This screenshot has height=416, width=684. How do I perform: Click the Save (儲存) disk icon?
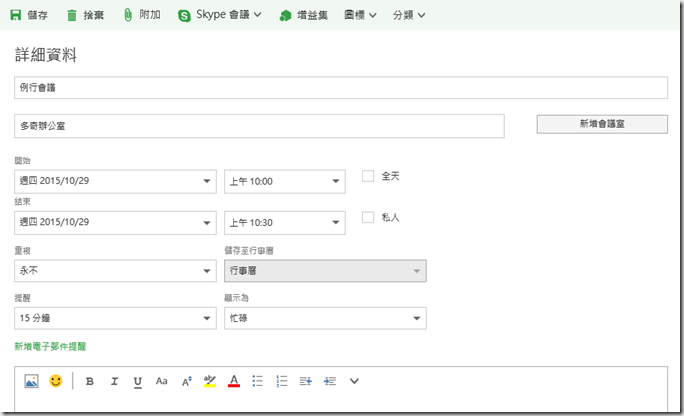(x=16, y=15)
